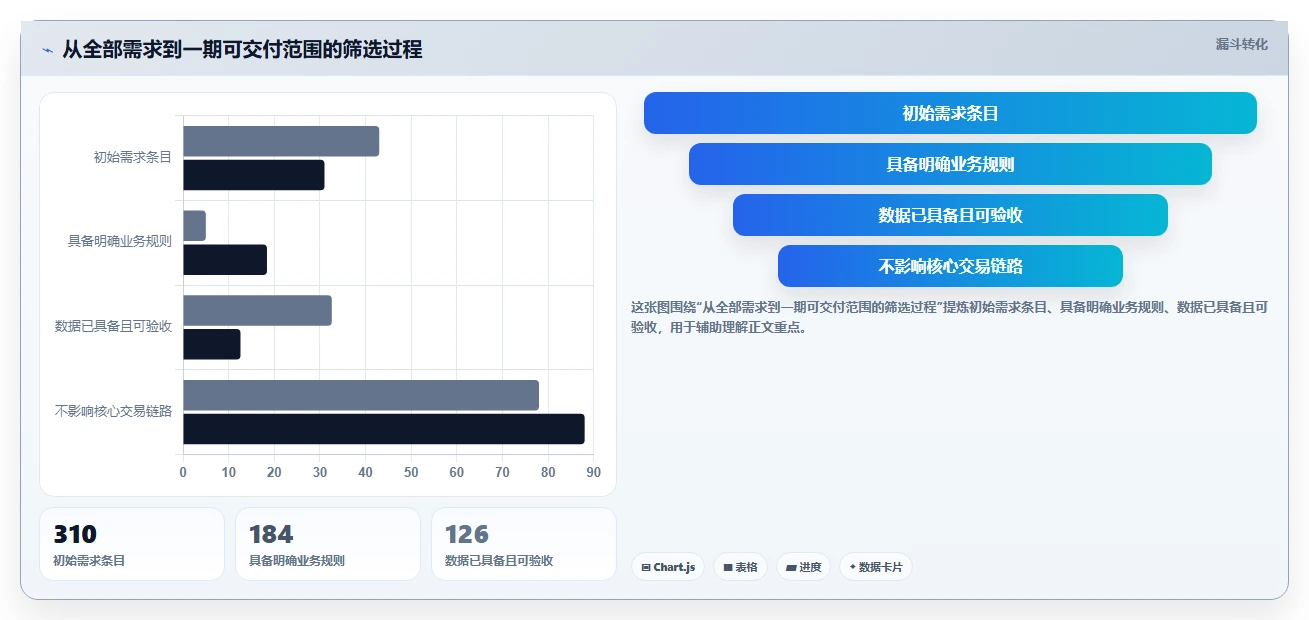Click the y-axis label 具备明确业务规则
The height and width of the screenshot is (620, 1309).
119,242
